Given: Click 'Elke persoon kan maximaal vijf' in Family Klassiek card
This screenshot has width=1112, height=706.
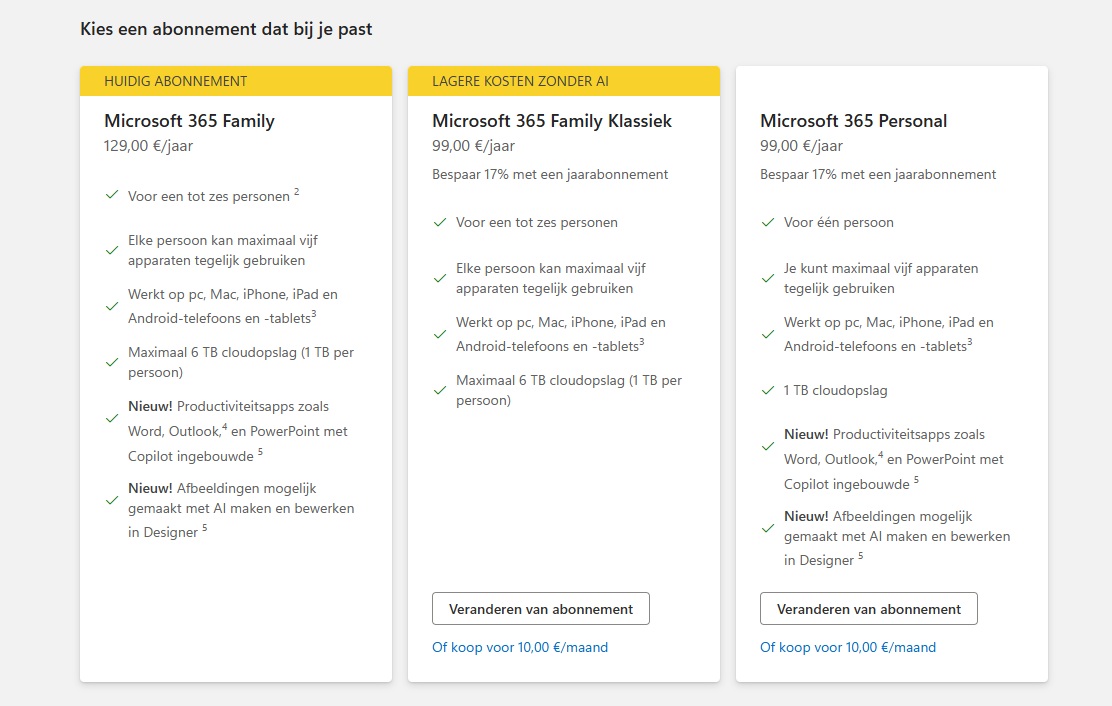Looking at the screenshot, I should [x=551, y=278].
